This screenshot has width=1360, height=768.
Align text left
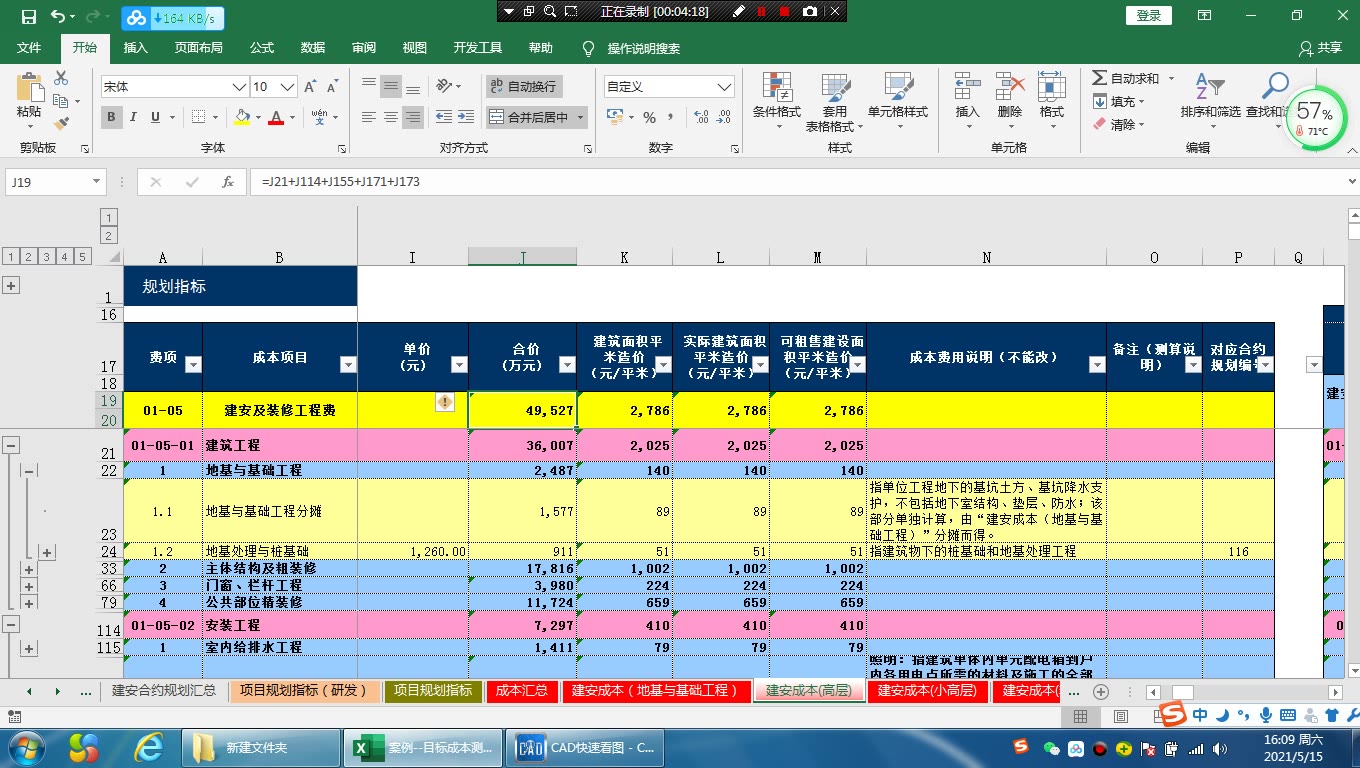pos(368,117)
